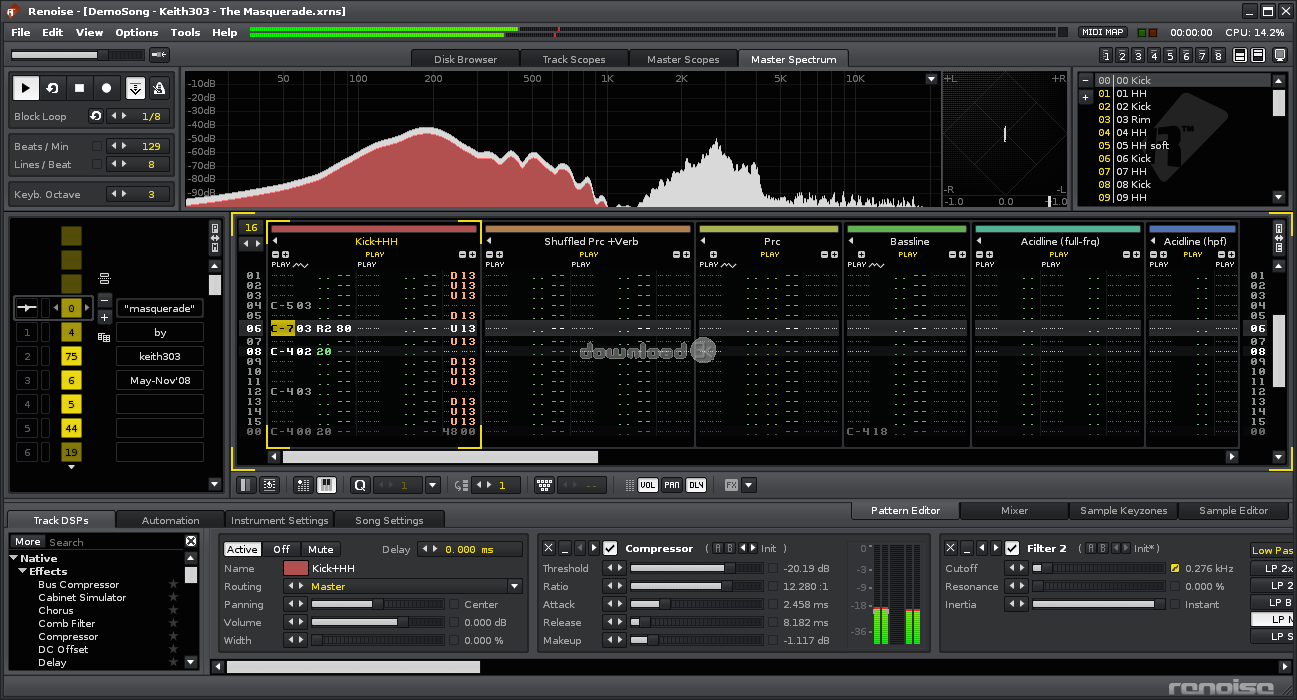Viewport: 1297px width, 700px height.
Task: Click the Renoise logo at bottom right
Action: click(x=1222, y=687)
